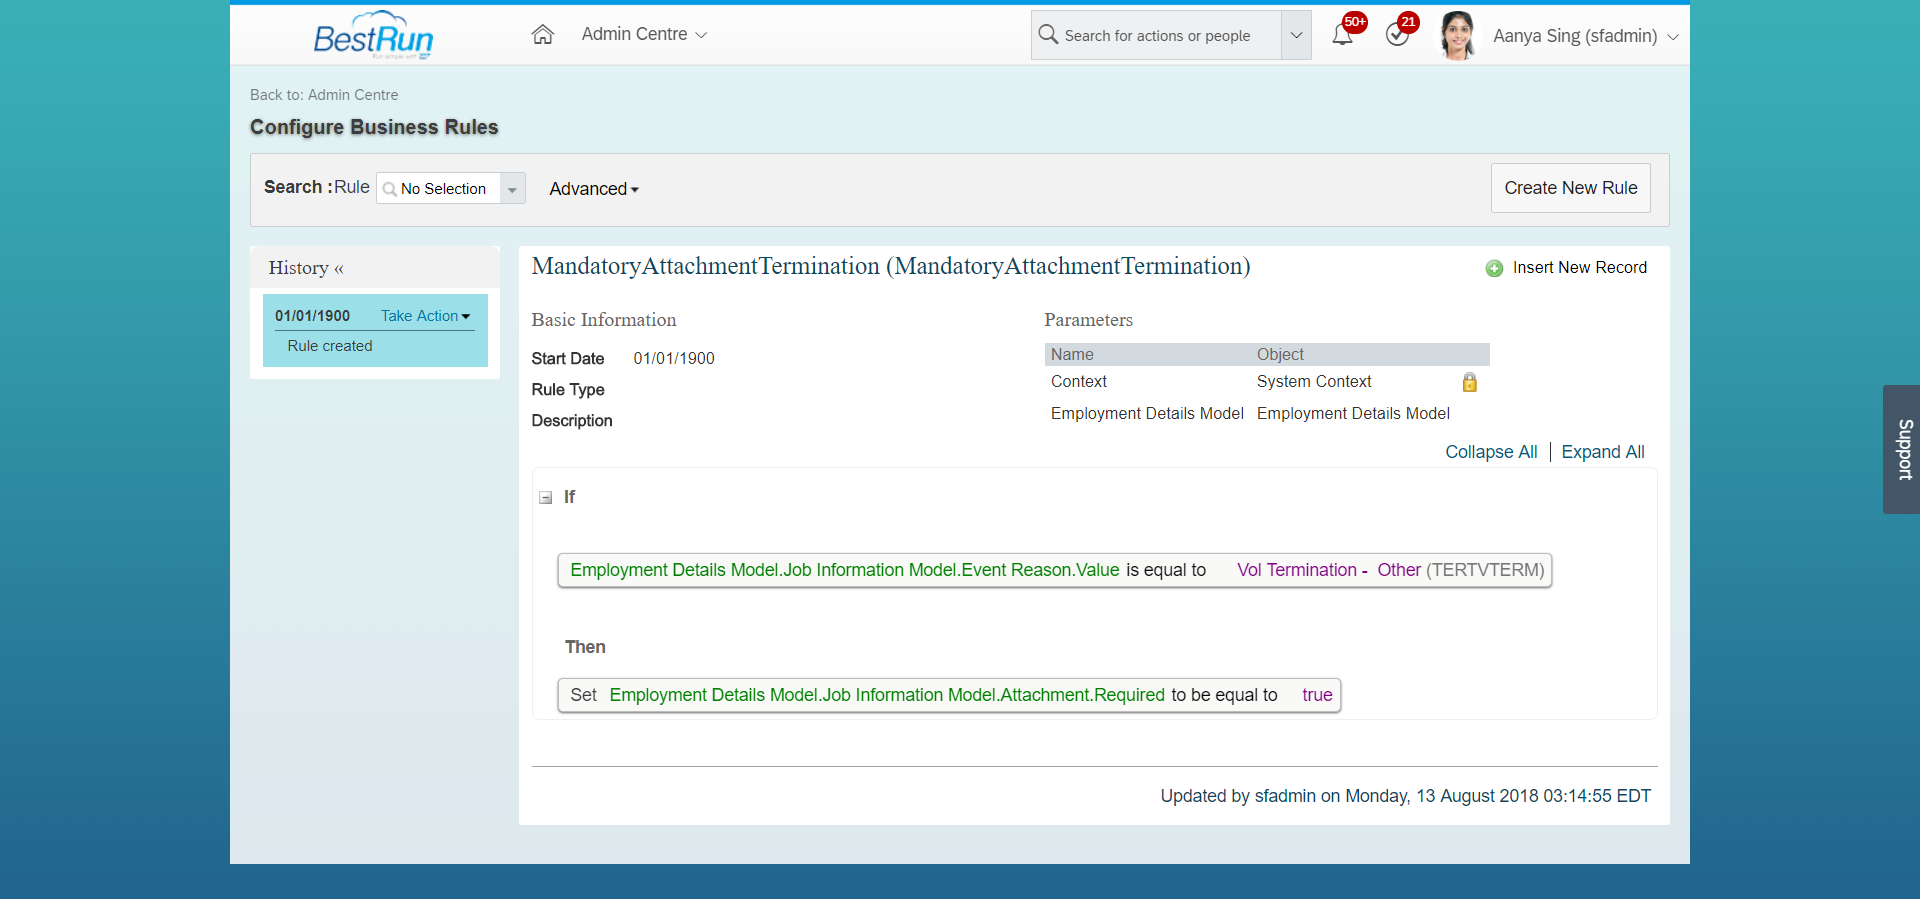Click the Collapse All link
Screen dimensions: 1920x899
click(x=1491, y=452)
